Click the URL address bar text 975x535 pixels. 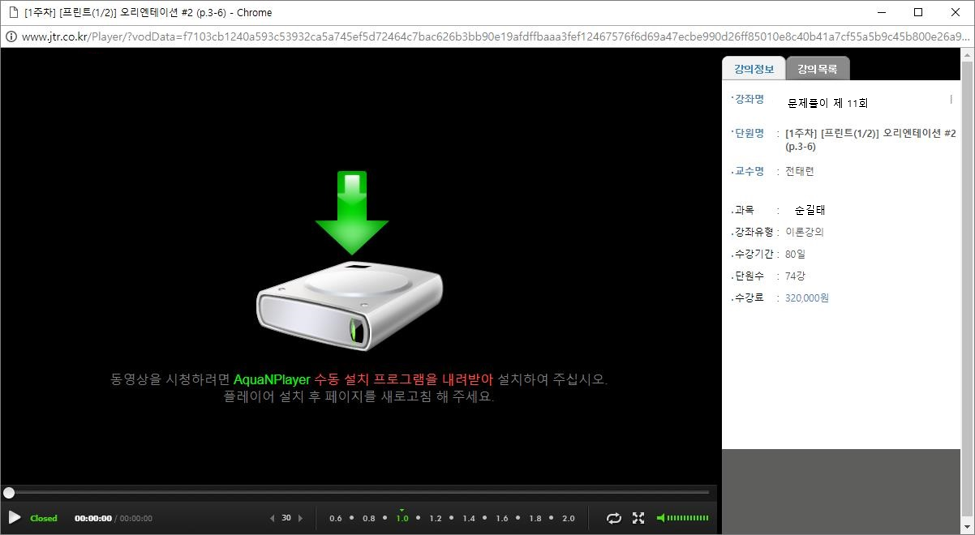[x=495, y=37]
